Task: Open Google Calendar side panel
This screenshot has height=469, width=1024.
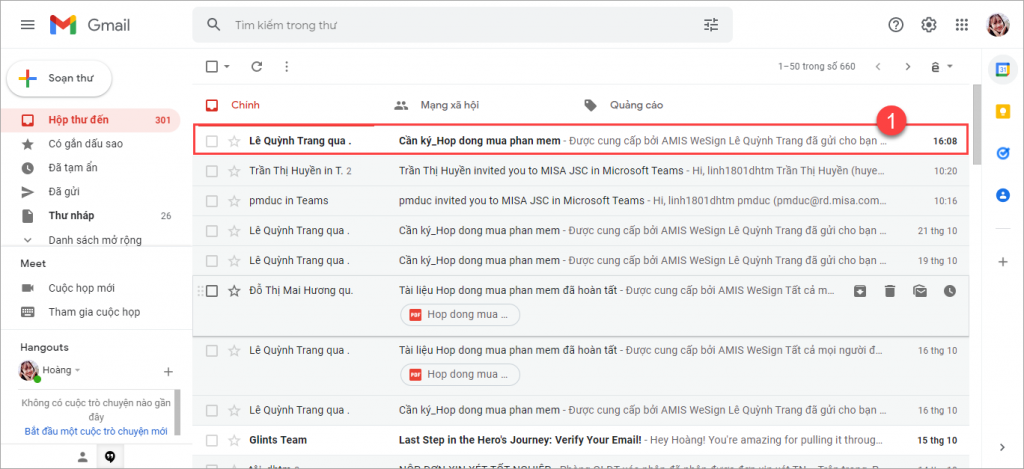Action: 1002,69
